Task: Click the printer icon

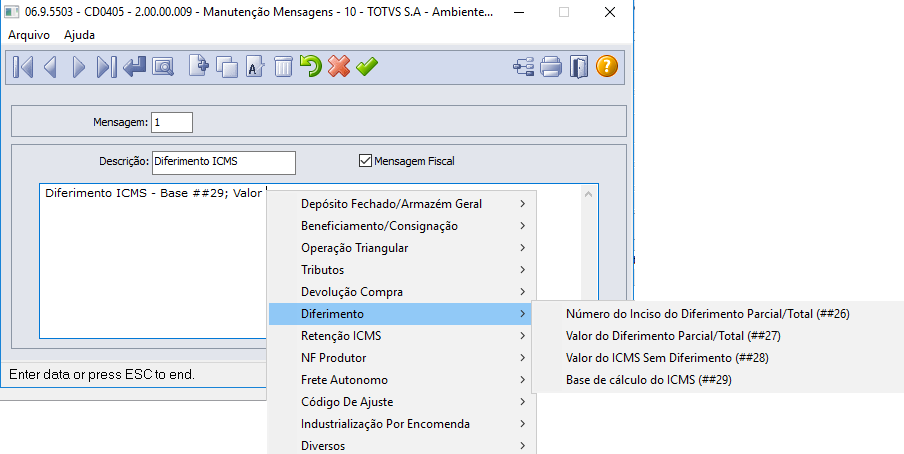Action: pyautogui.click(x=551, y=67)
